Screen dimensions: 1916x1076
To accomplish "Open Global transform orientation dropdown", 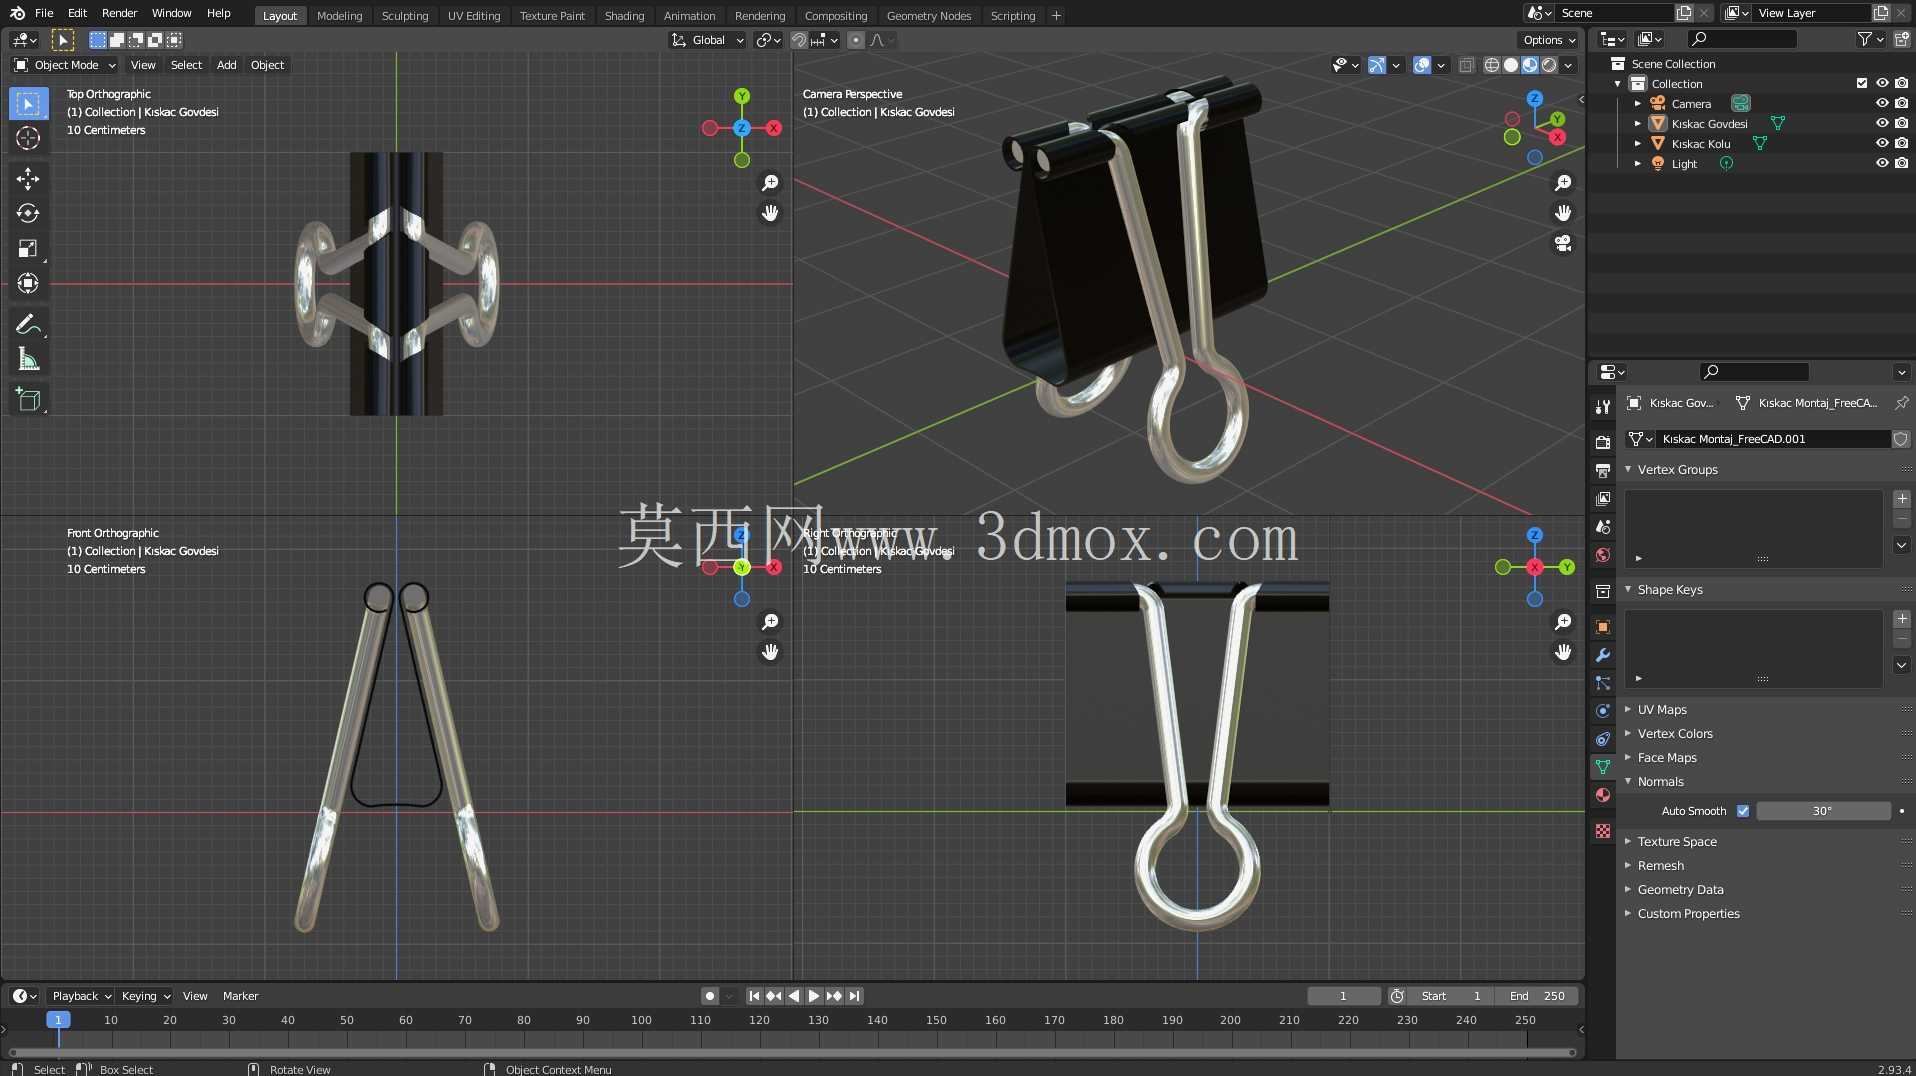I will pyautogui.click(x=707, y=40).
